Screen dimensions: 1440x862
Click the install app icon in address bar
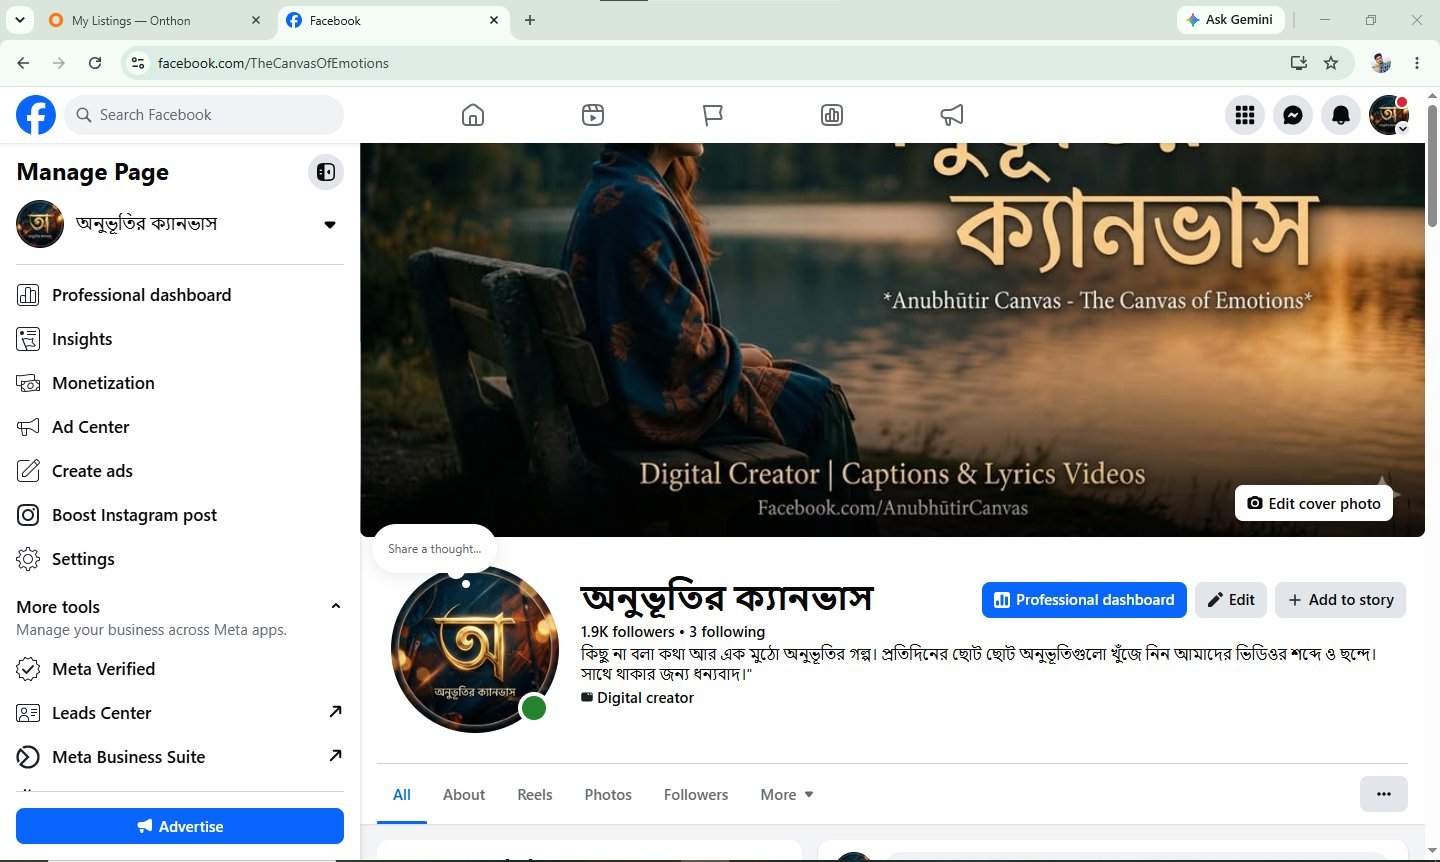click(x=1298, y=63)
